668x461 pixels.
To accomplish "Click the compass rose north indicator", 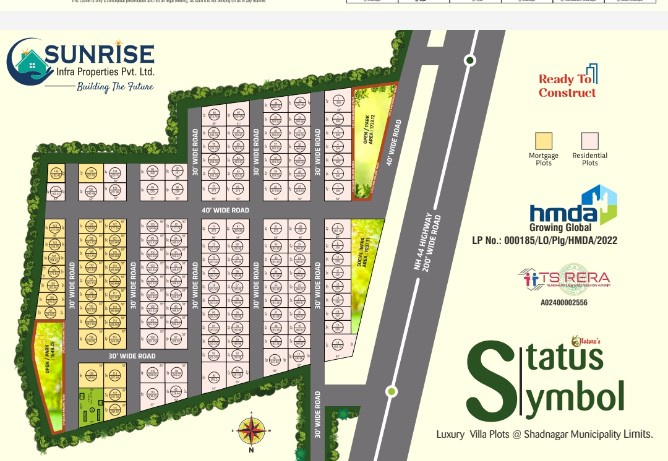I will click(x=250, y=432).
